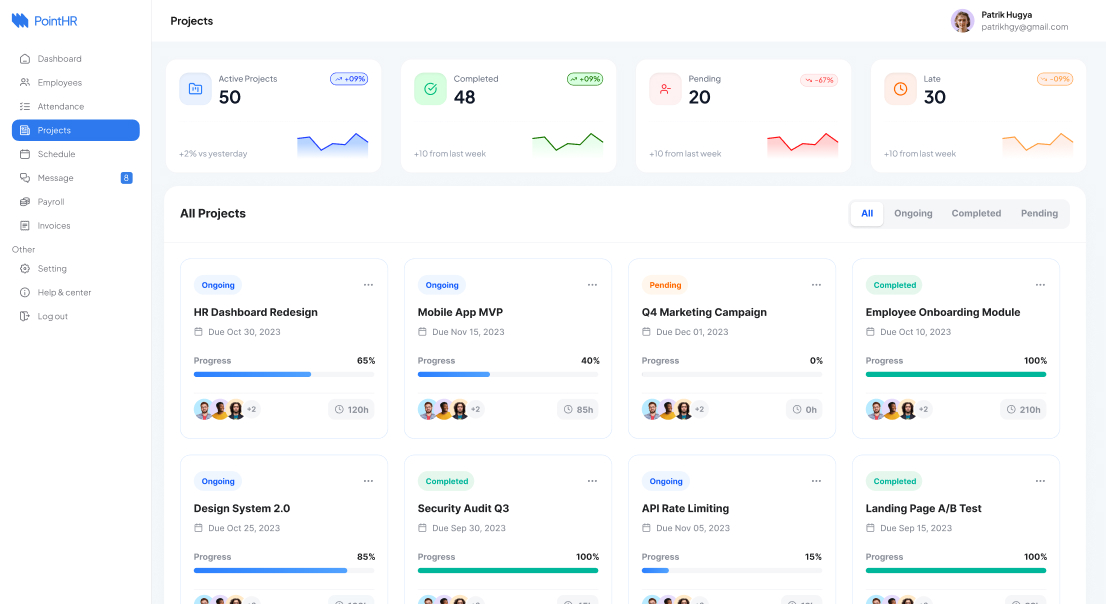This screenshot has width=1106, height=604.
Task: Click the Schedule calendar icon
Action: tap(25, 154)
